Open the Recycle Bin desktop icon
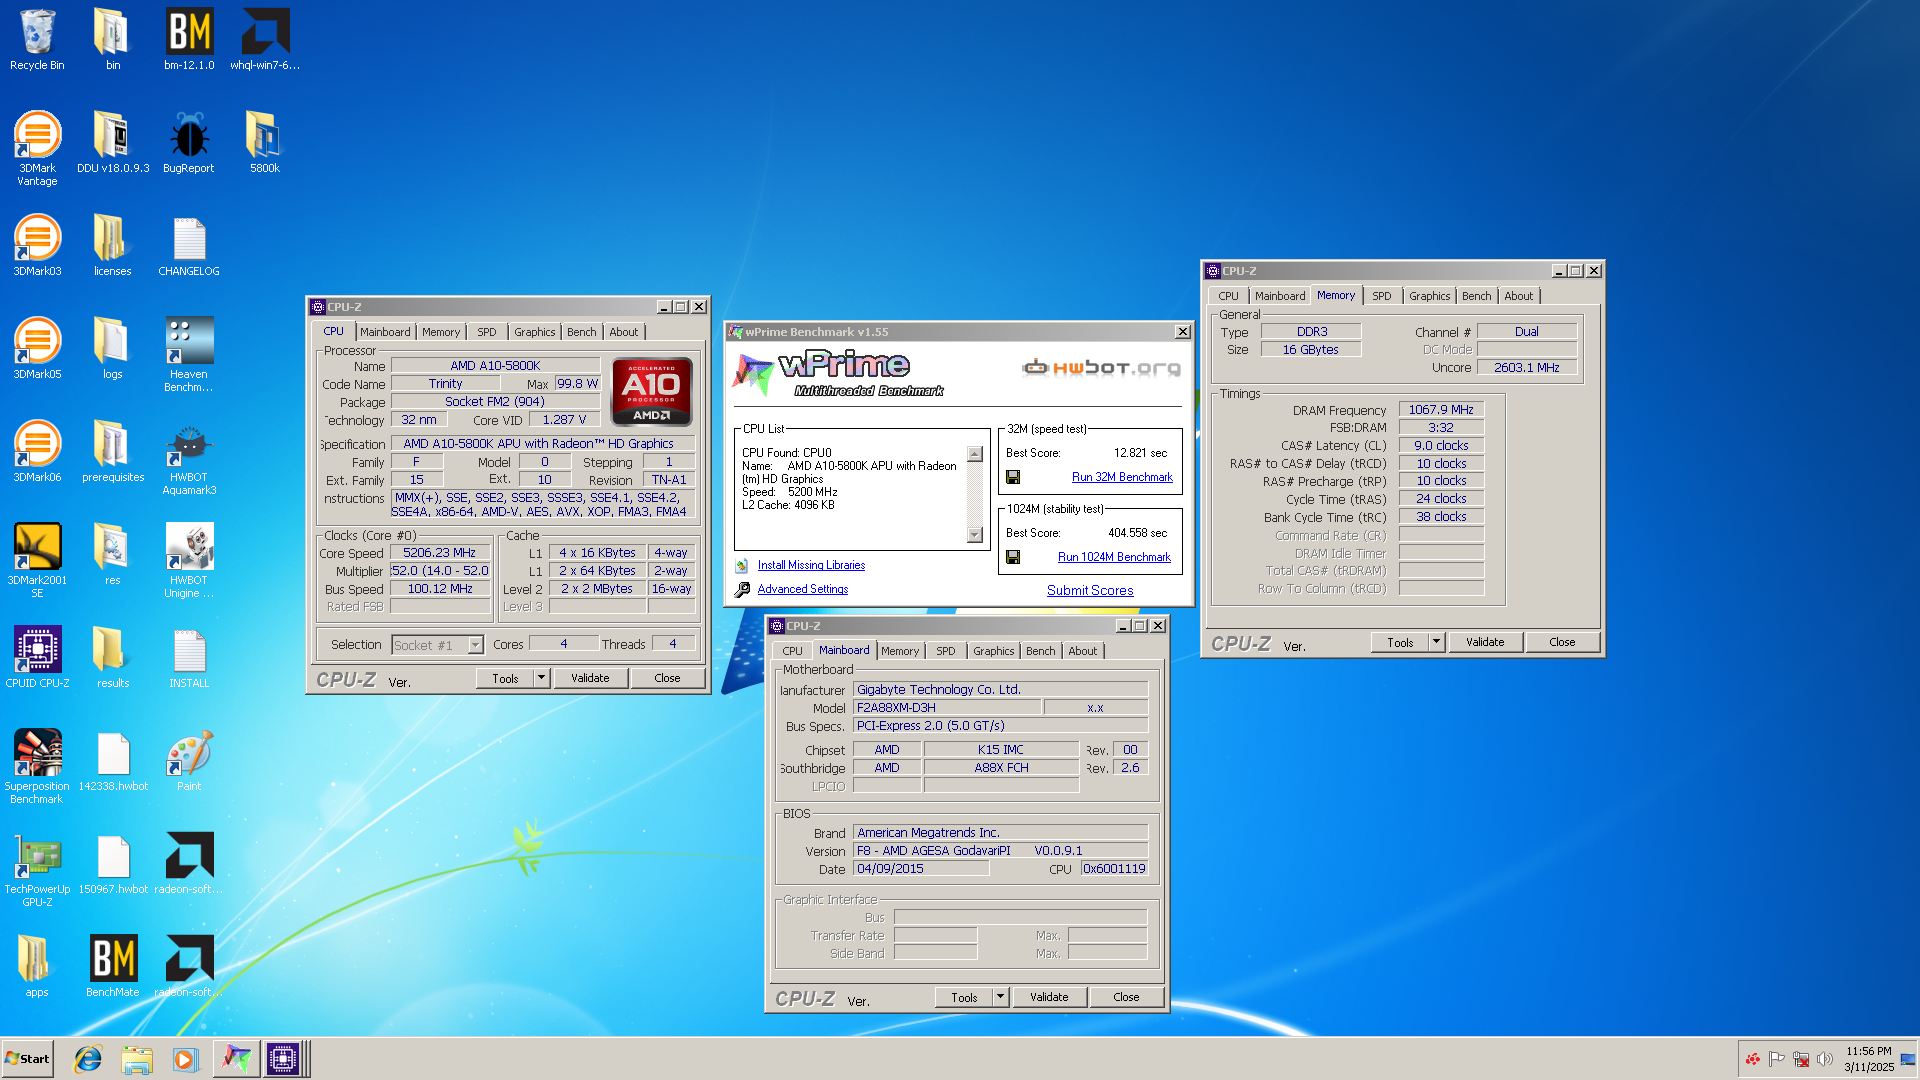This screenshot has height=1080, width=1920. 37,40
